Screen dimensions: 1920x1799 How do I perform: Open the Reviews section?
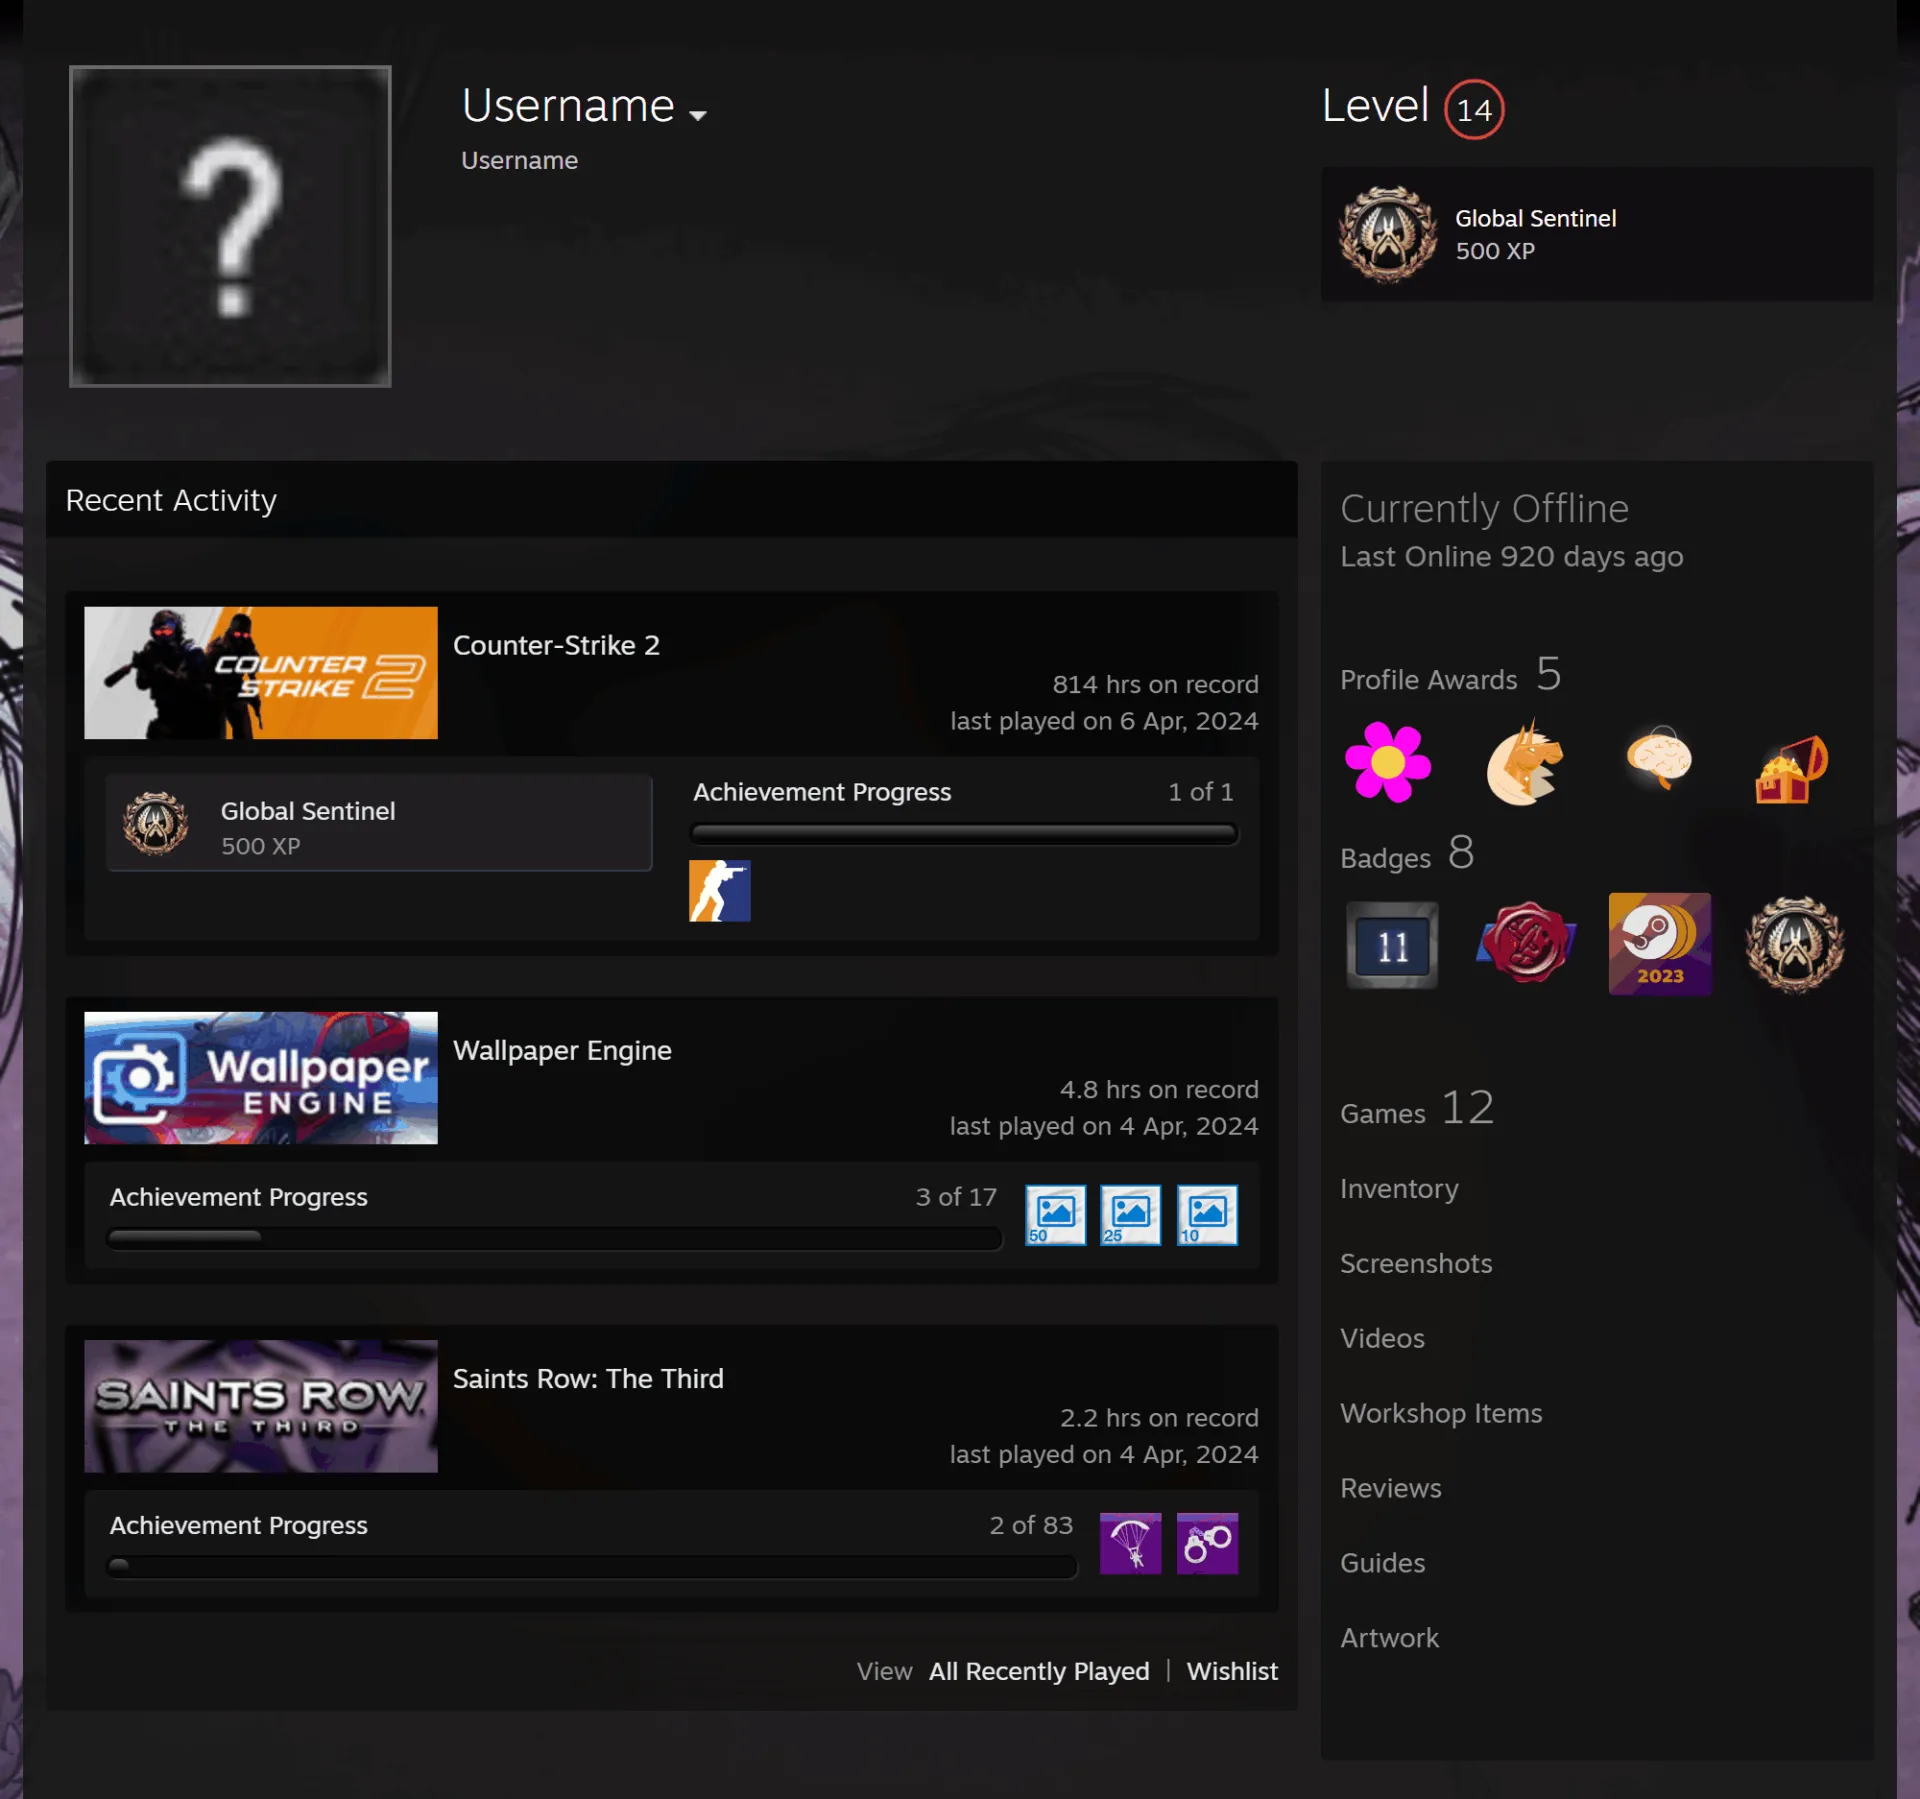pos(1391,1489)
